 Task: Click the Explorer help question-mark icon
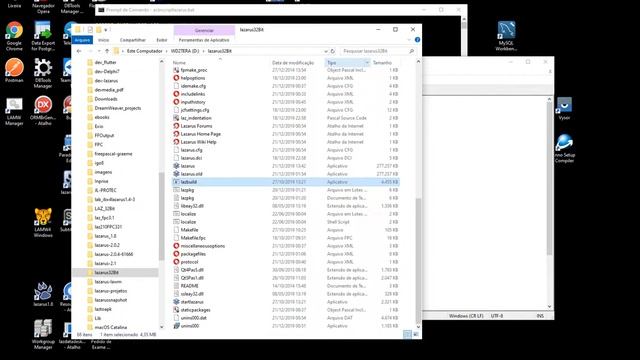coord(417,40)
